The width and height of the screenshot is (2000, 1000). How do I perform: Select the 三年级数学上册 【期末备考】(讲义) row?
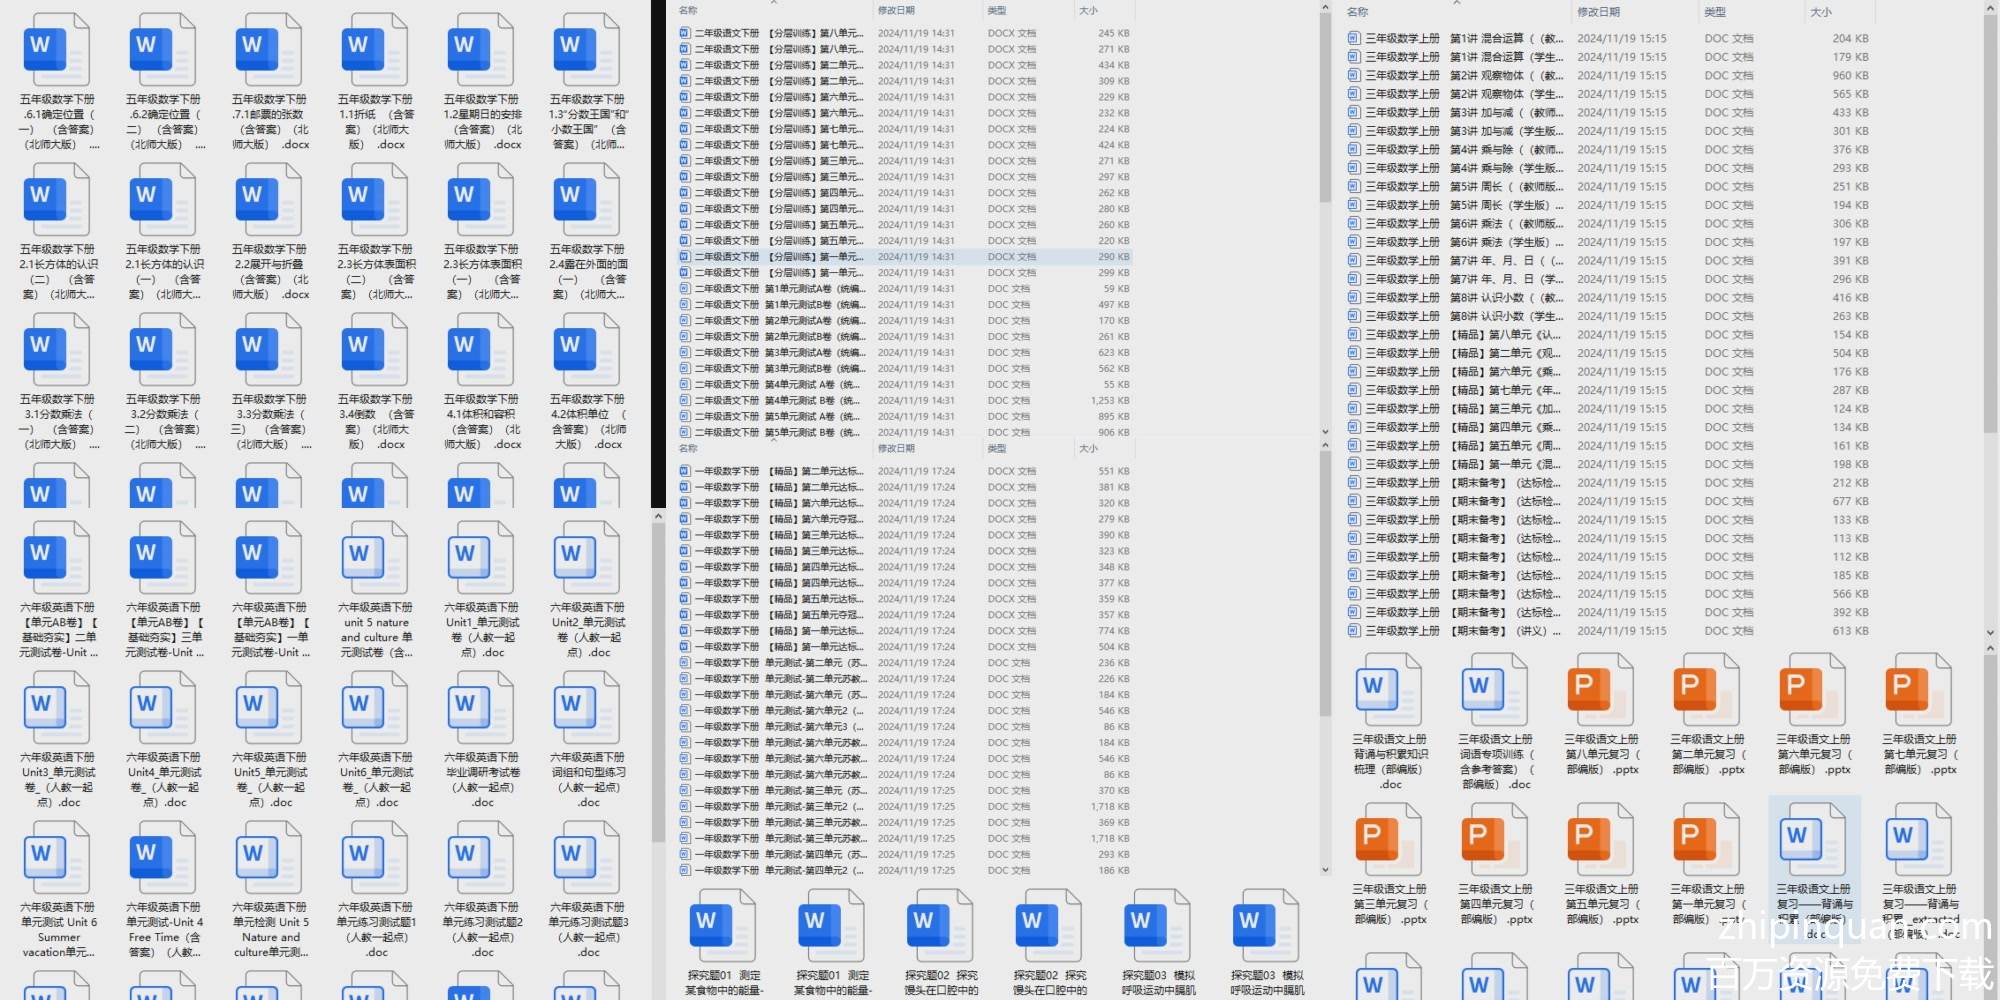tap(1450, 631)
